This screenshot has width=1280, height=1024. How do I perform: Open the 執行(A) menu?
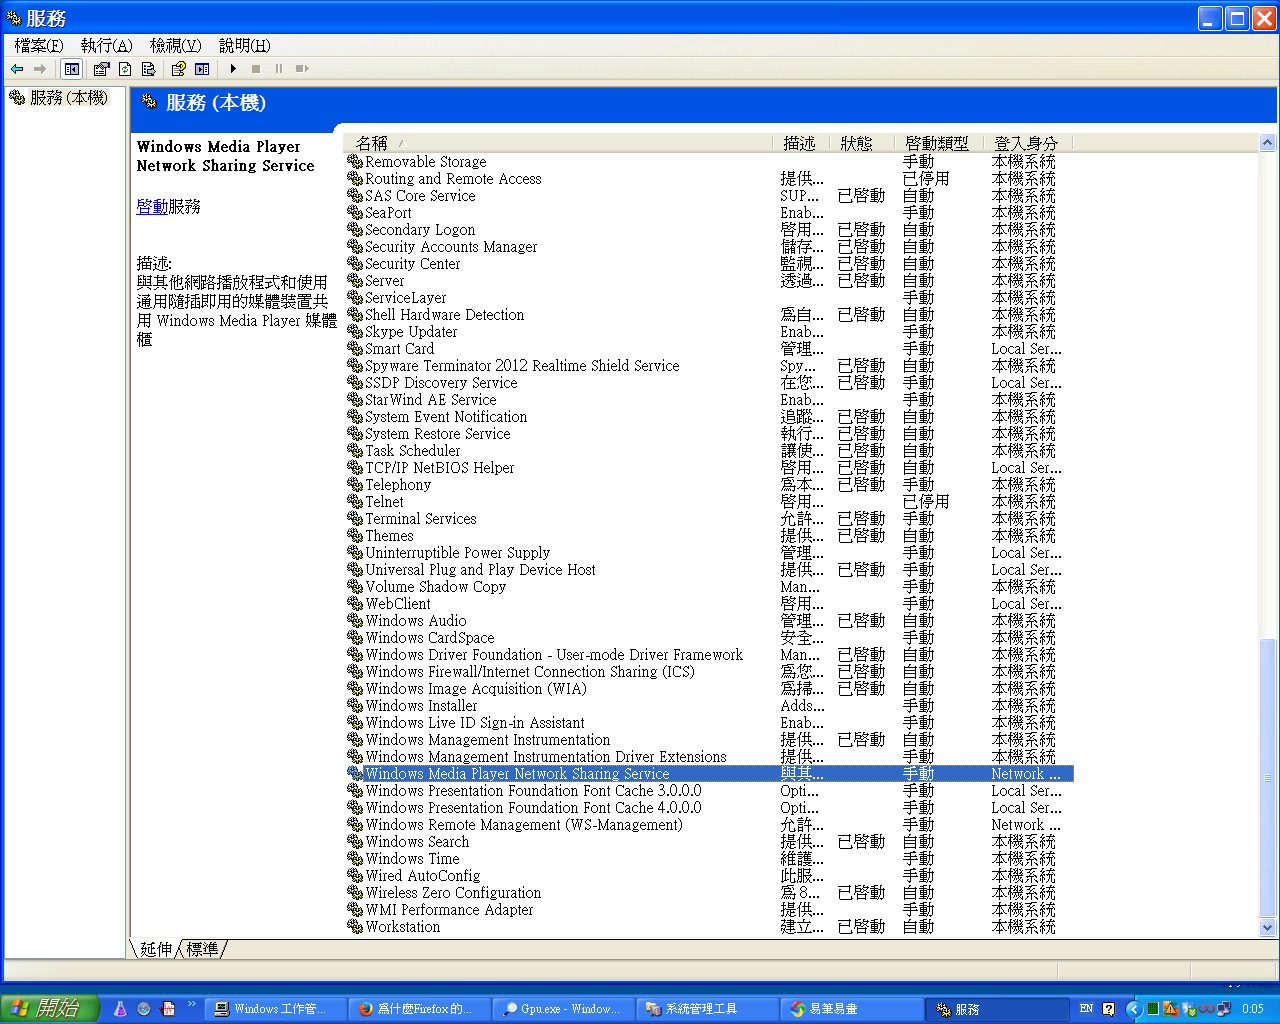[x=106, y=45]
